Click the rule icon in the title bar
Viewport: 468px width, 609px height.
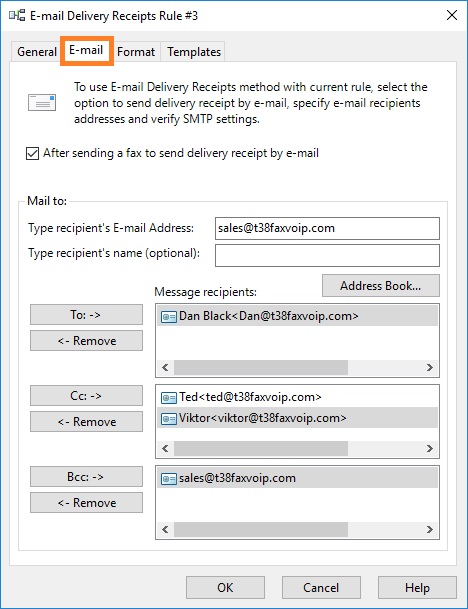tap(17, 16)
